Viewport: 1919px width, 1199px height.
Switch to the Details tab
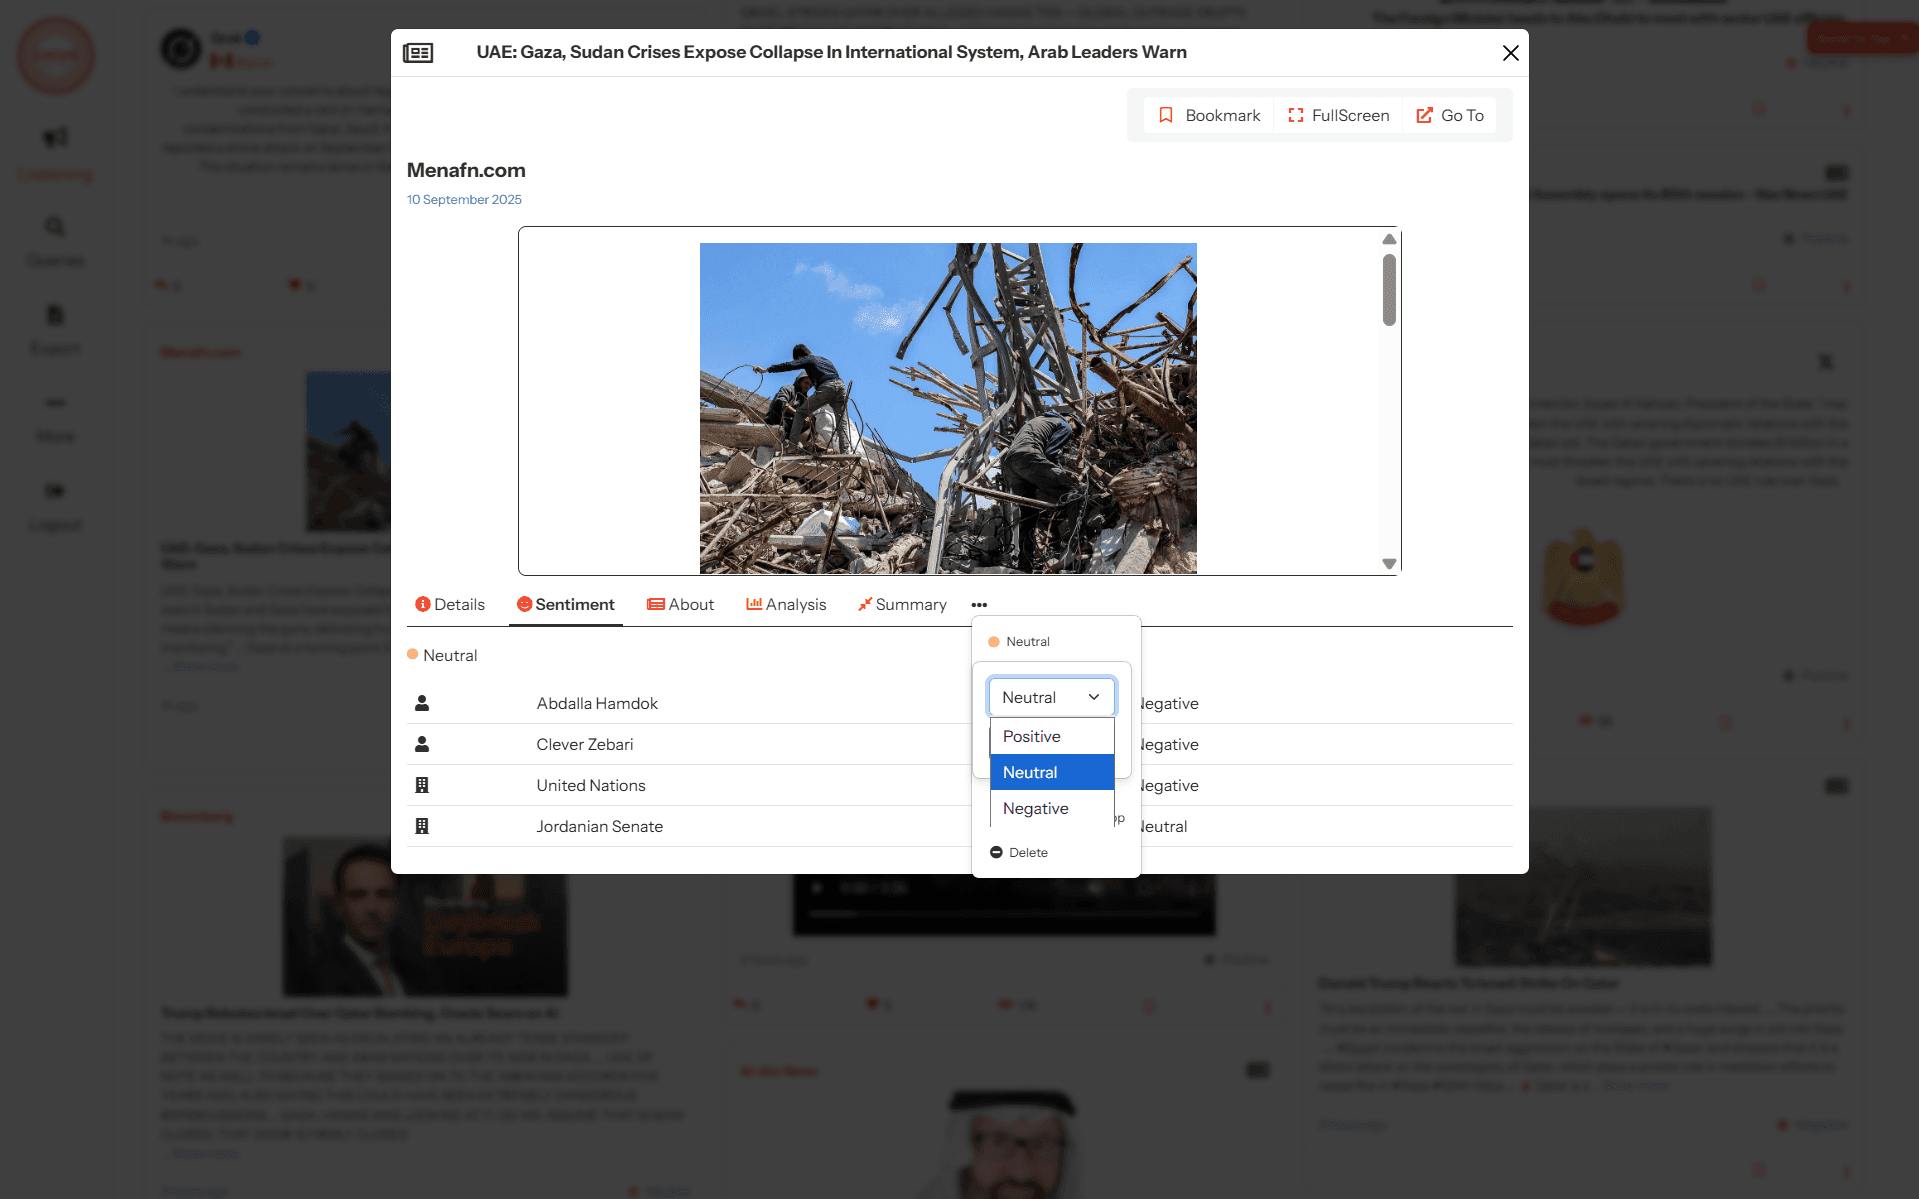pyautogui.click(x=450, y=605)
